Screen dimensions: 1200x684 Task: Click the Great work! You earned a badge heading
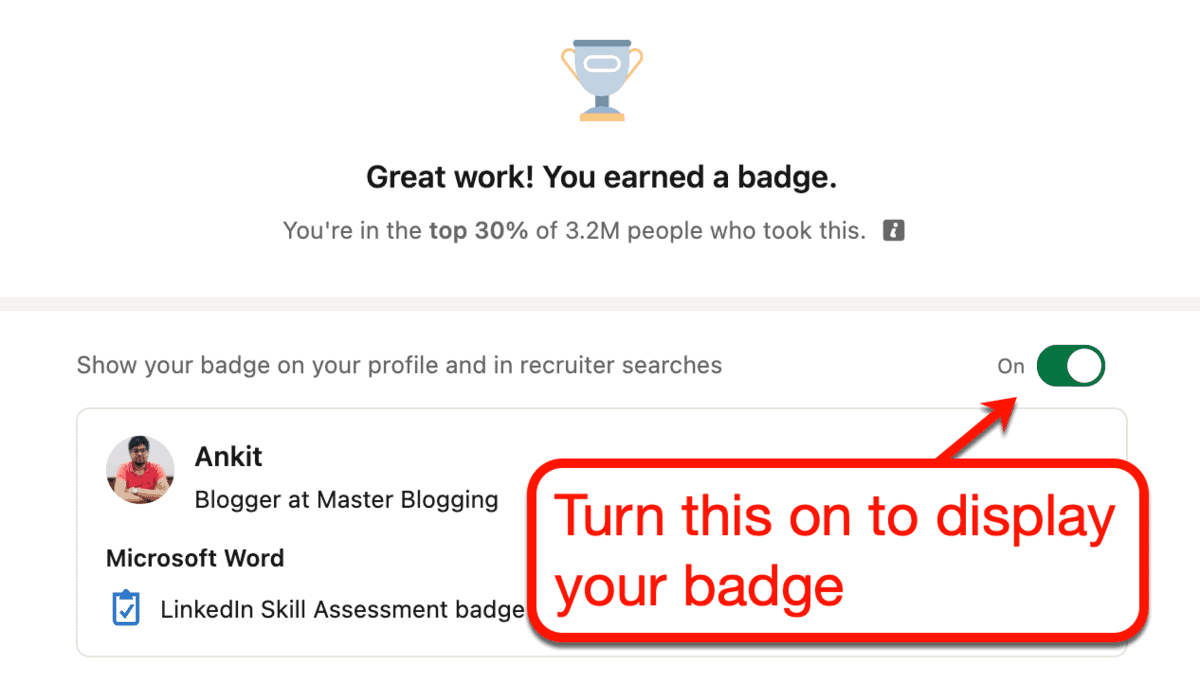[601, 178]
